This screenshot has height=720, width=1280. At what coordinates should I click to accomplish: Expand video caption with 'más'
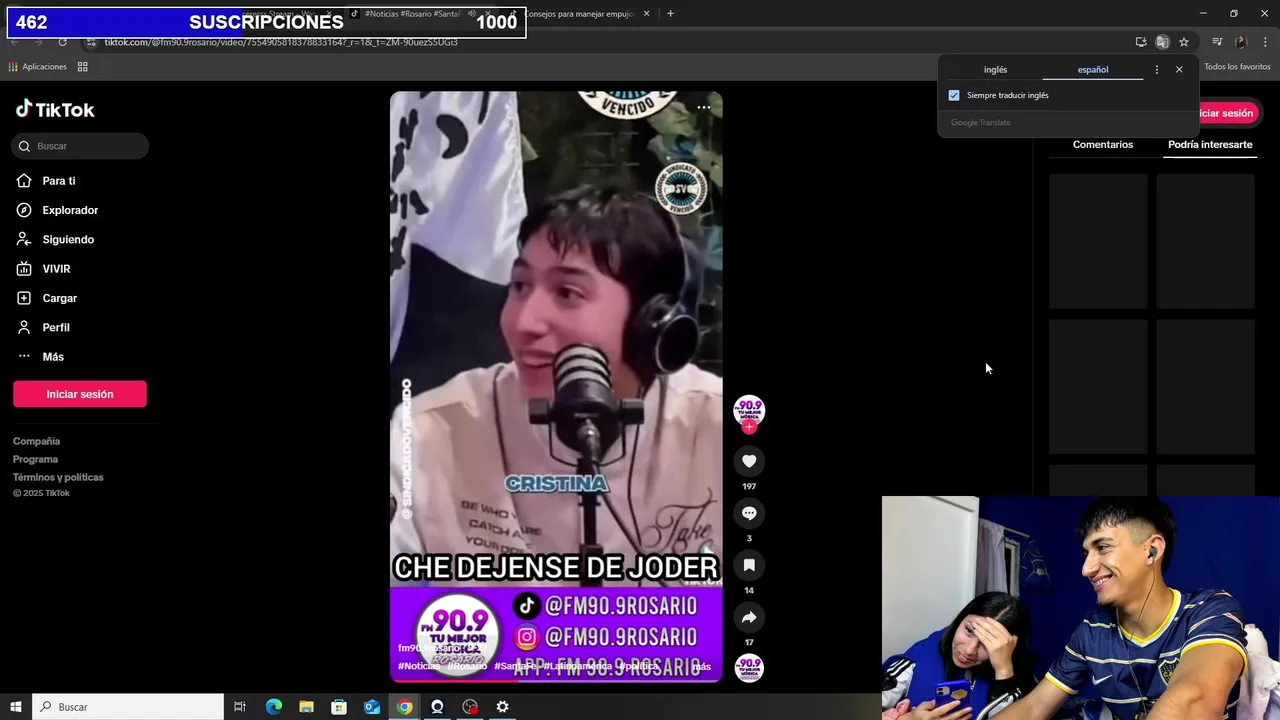tap(701, 667)
